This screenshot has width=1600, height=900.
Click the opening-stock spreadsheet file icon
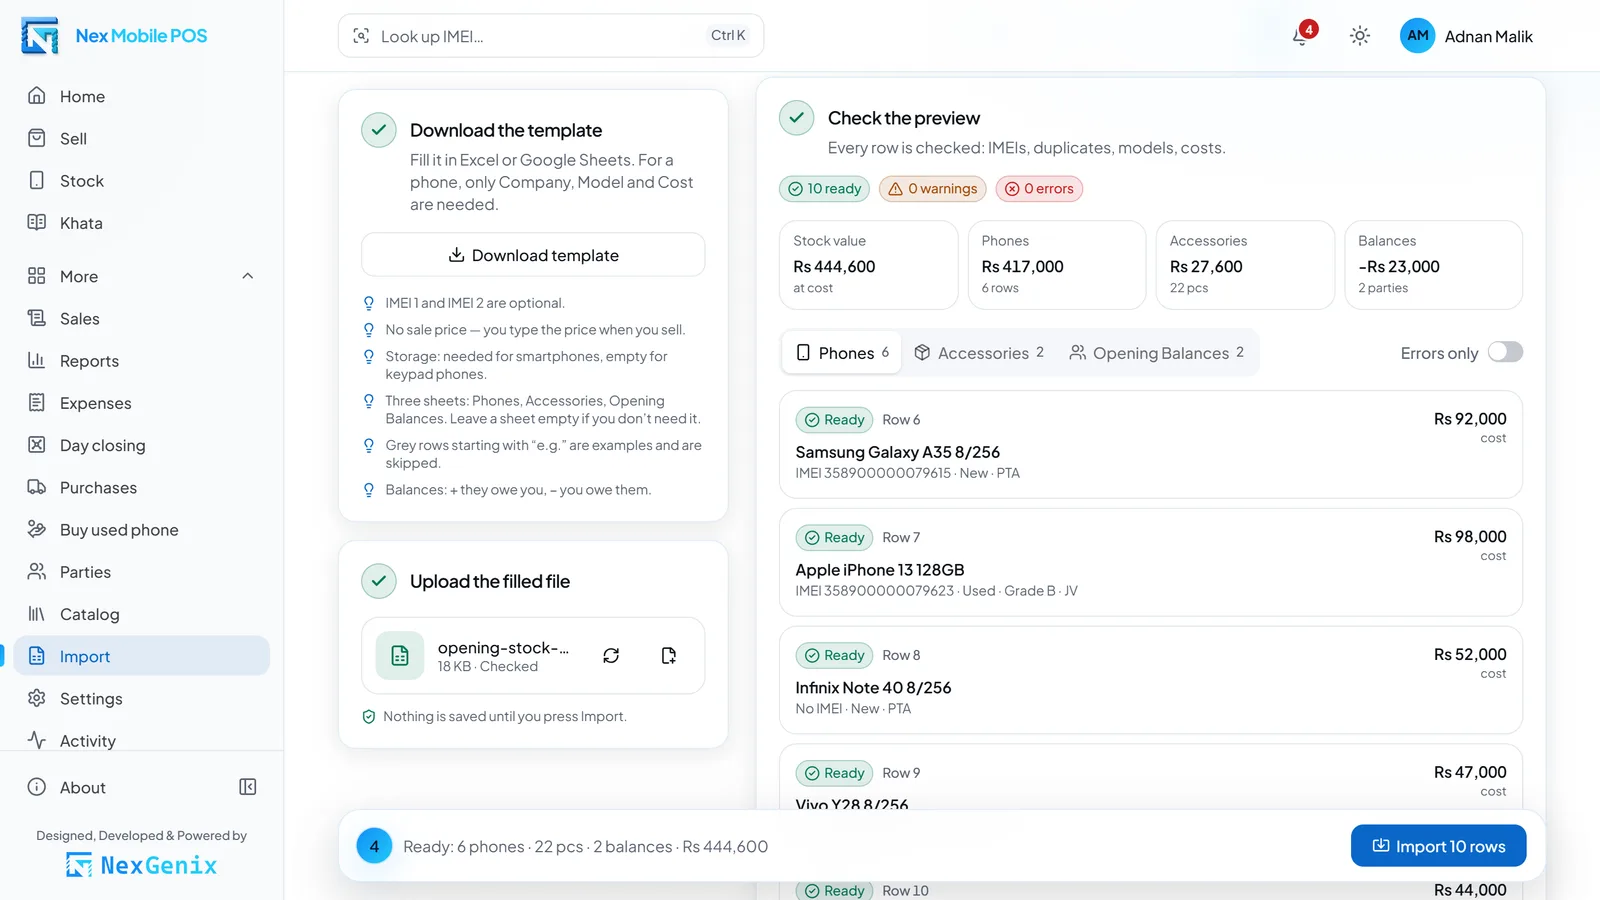click(400, 656)
